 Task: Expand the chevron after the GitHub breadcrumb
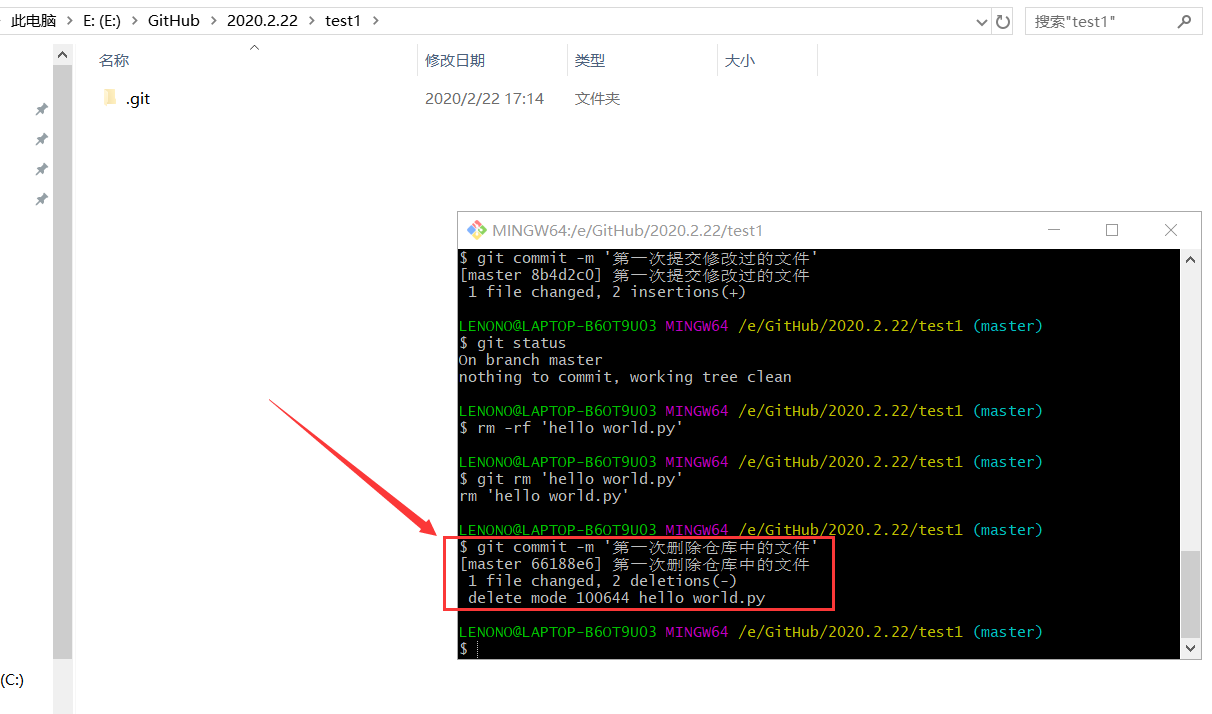(216, 21)
